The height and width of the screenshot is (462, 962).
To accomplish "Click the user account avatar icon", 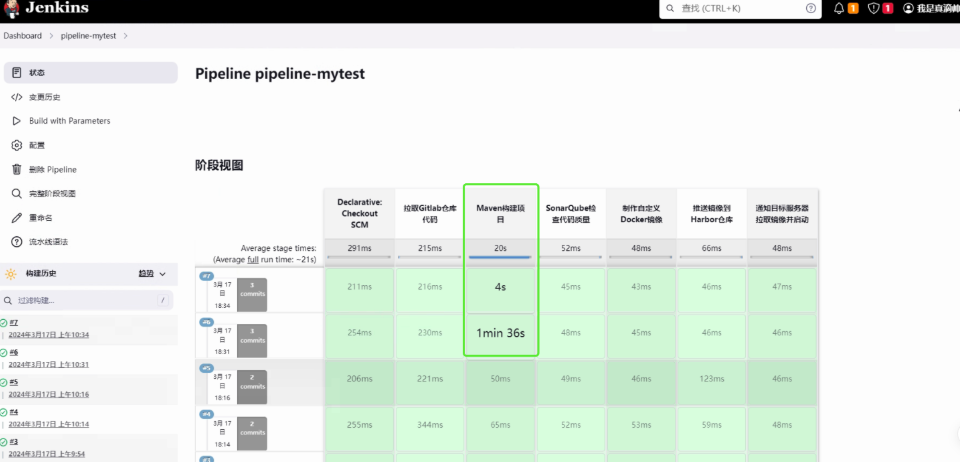I will [908, 9].
